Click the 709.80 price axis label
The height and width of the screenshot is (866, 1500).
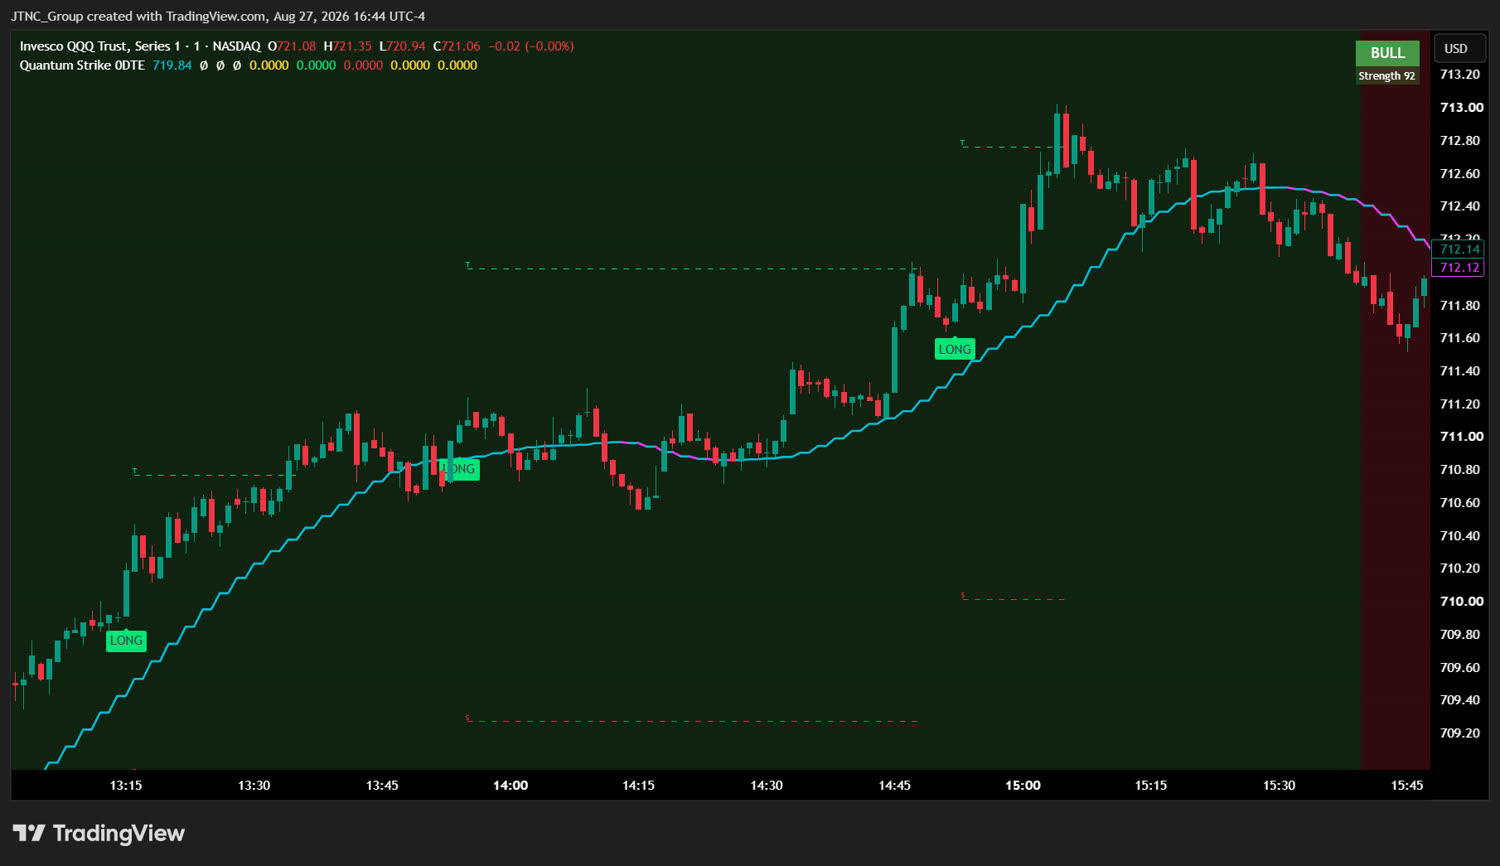1460,634
